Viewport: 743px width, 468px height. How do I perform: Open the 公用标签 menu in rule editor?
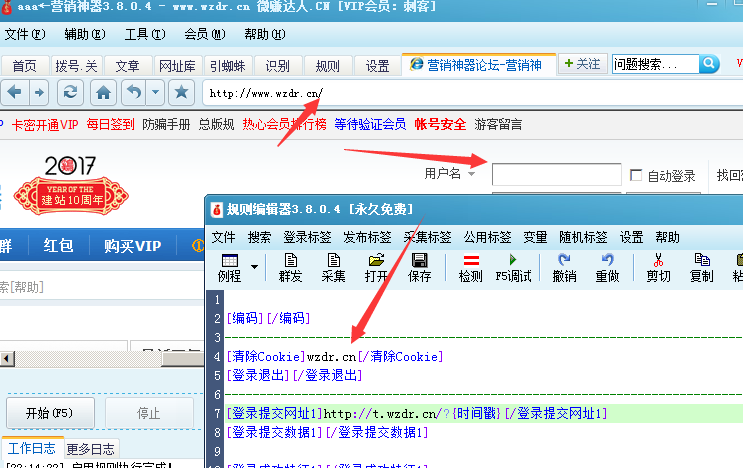click(487, 237)
